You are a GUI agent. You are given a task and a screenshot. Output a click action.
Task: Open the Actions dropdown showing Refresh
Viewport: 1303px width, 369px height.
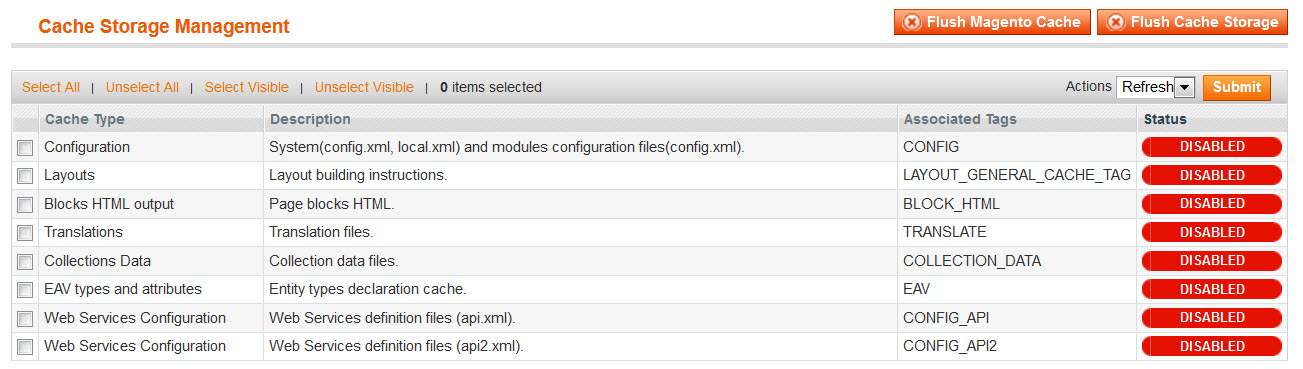(x=1156, y=87)
